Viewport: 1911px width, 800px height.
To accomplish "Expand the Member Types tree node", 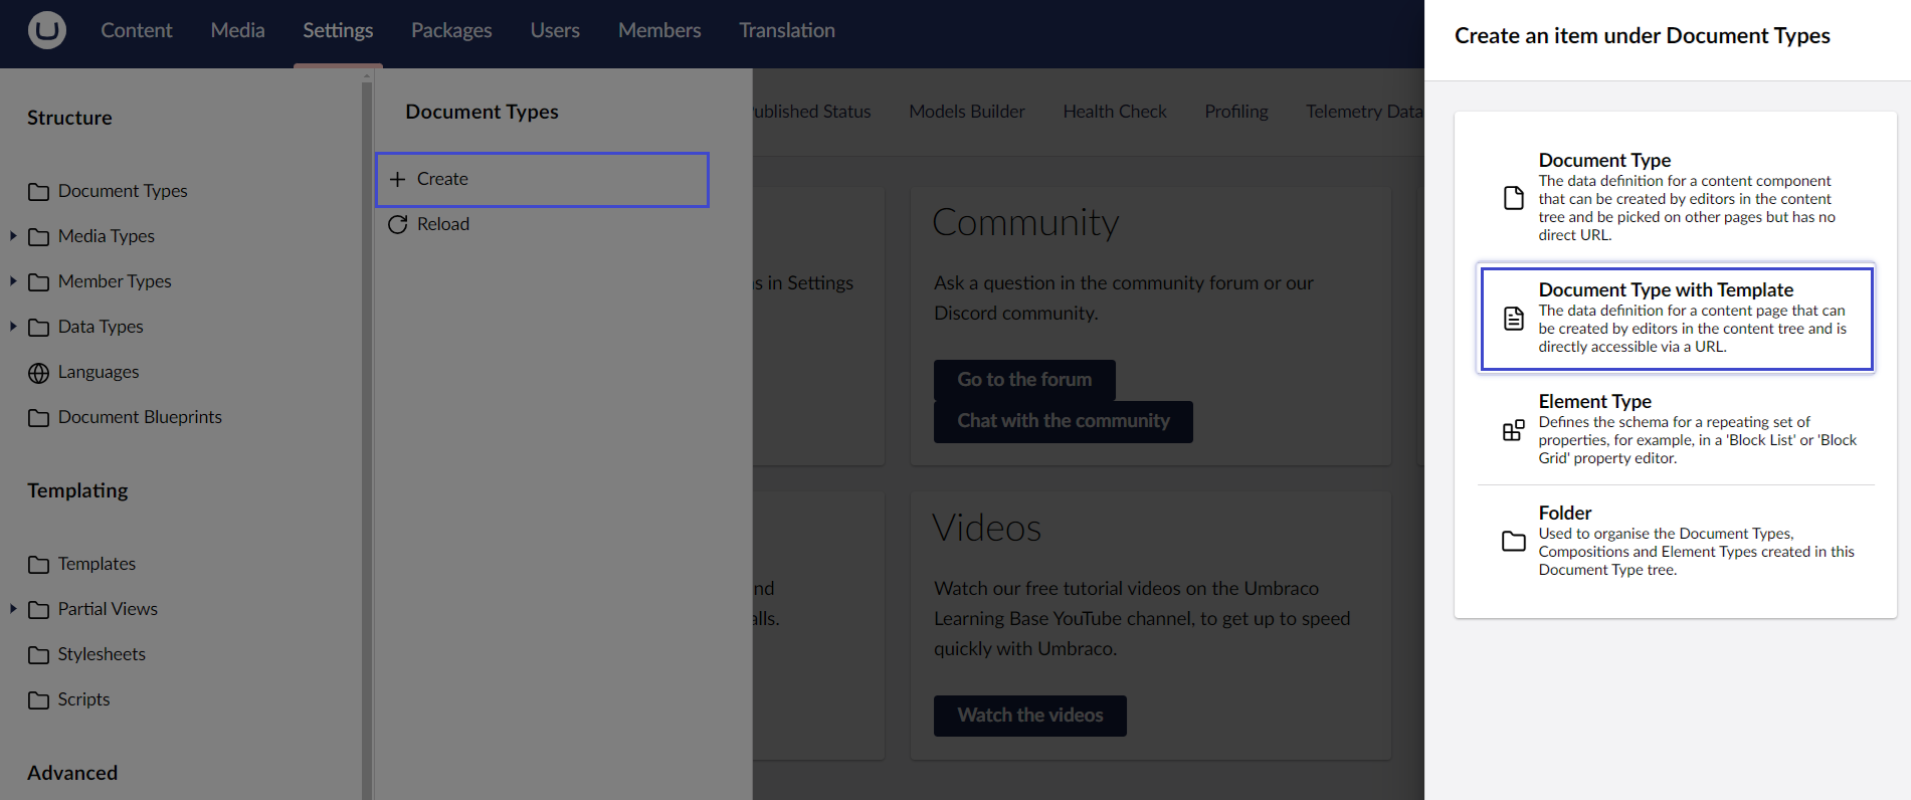I will 13,281.
